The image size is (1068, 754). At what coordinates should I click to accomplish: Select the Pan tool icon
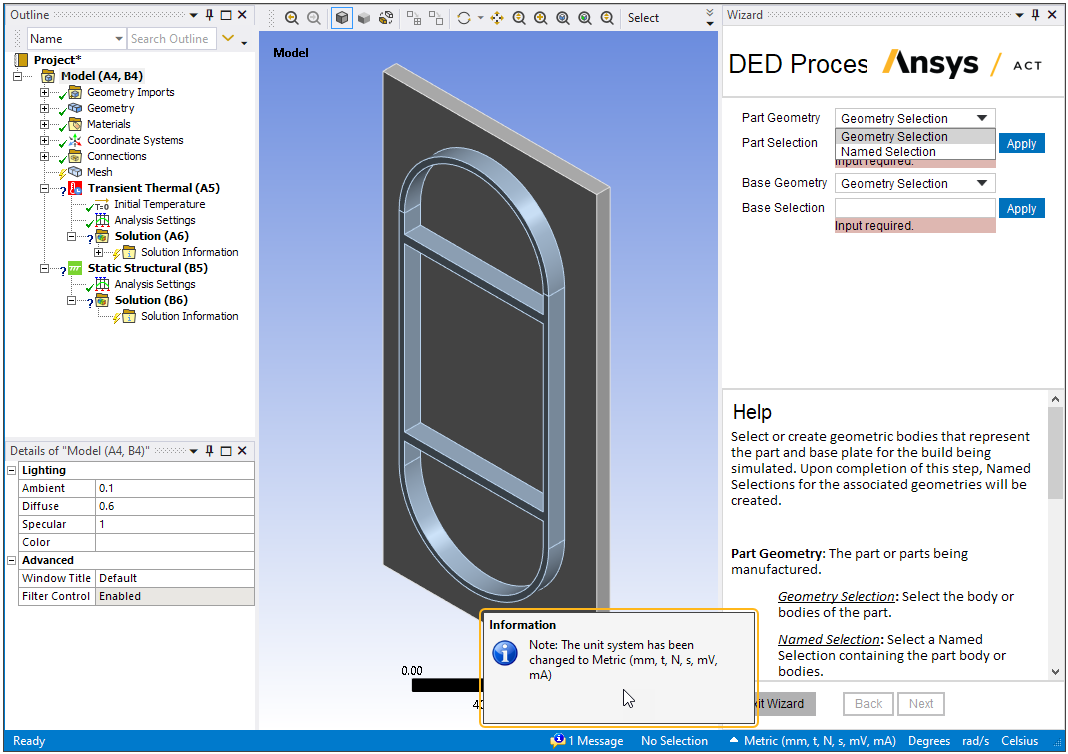click(x=497, y=17)
